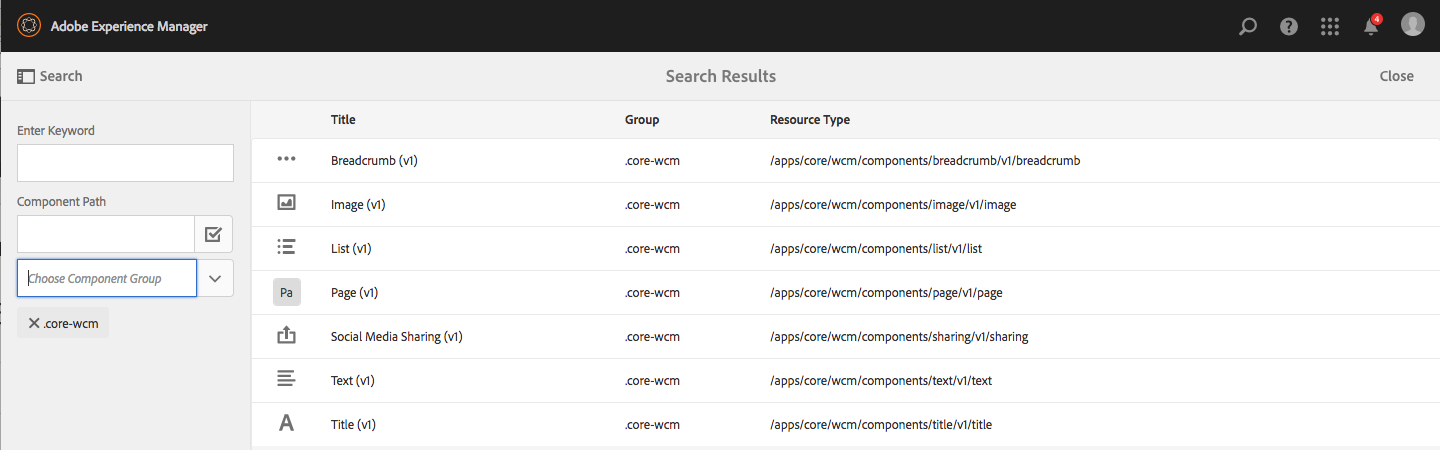
Task: Sort by the Title column header
Action: [343, 120]
